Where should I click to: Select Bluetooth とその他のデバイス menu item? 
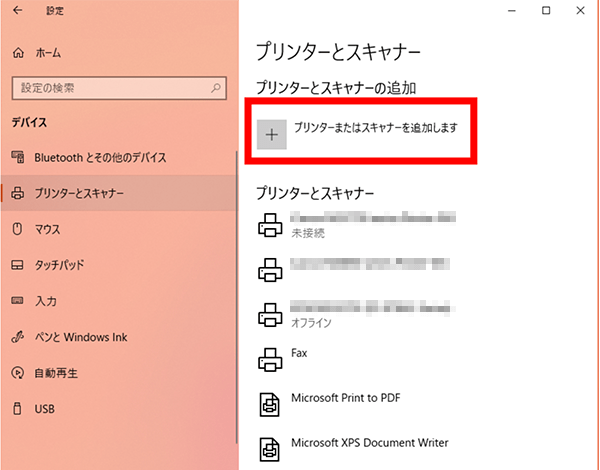[x=119, y=157]
